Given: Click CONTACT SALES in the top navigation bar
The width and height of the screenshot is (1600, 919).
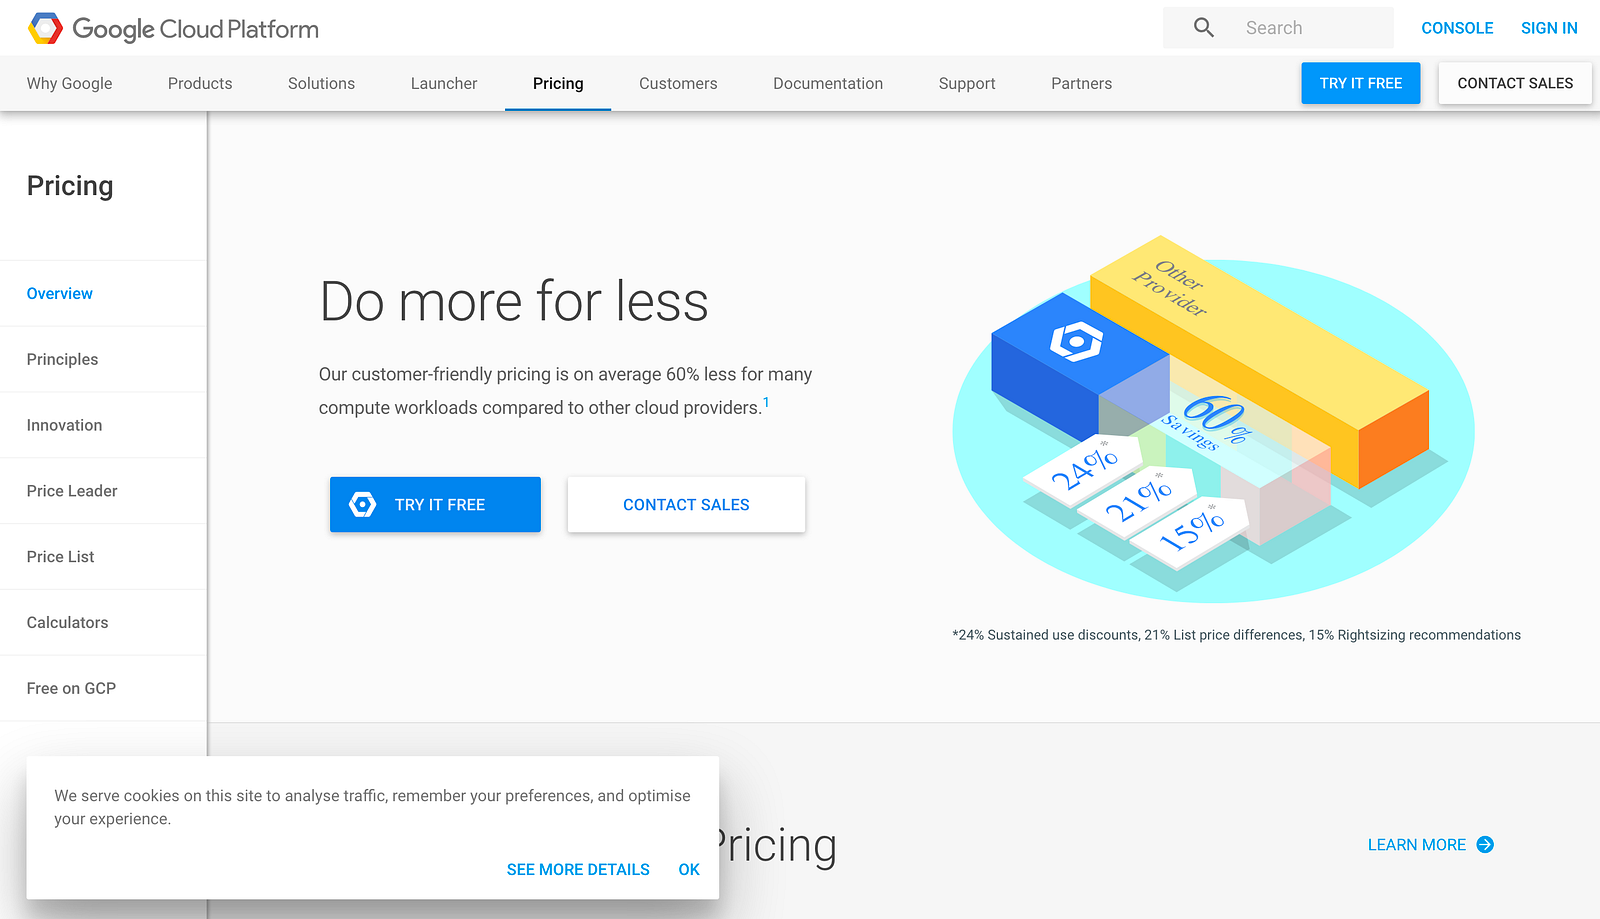Looking at the screenshot, I should click(1515, 83).
